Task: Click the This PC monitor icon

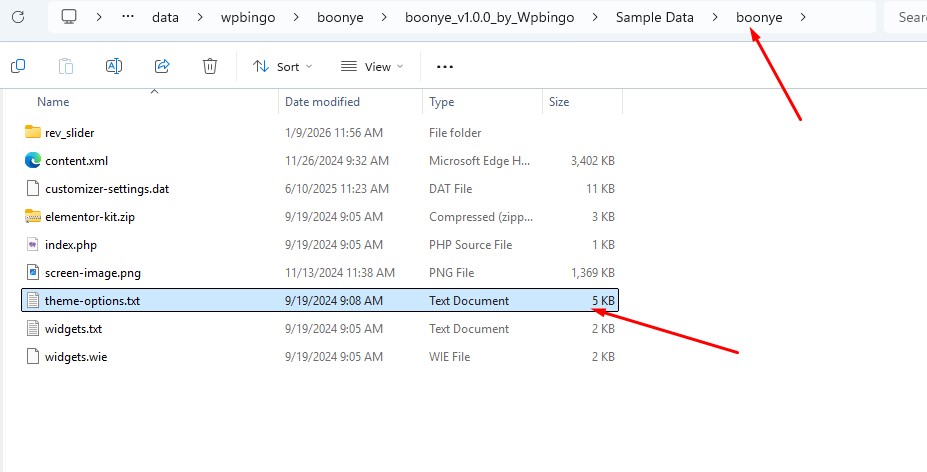Action: click(69, 17)
